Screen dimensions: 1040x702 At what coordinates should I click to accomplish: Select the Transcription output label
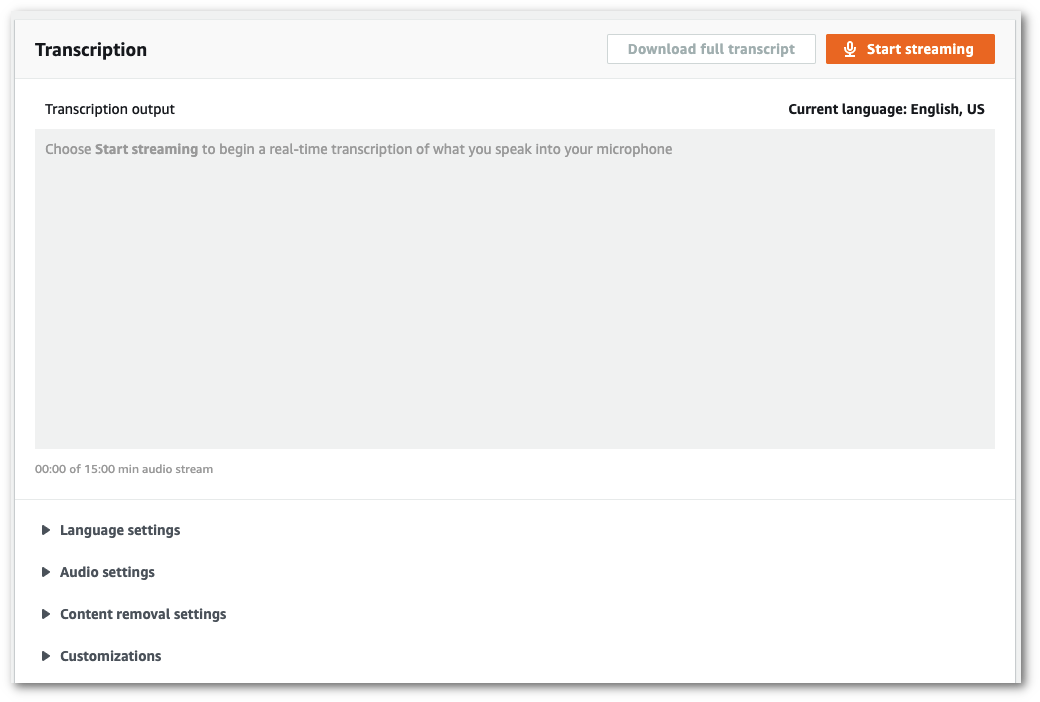pyautogui.click(x=110, y=109)
